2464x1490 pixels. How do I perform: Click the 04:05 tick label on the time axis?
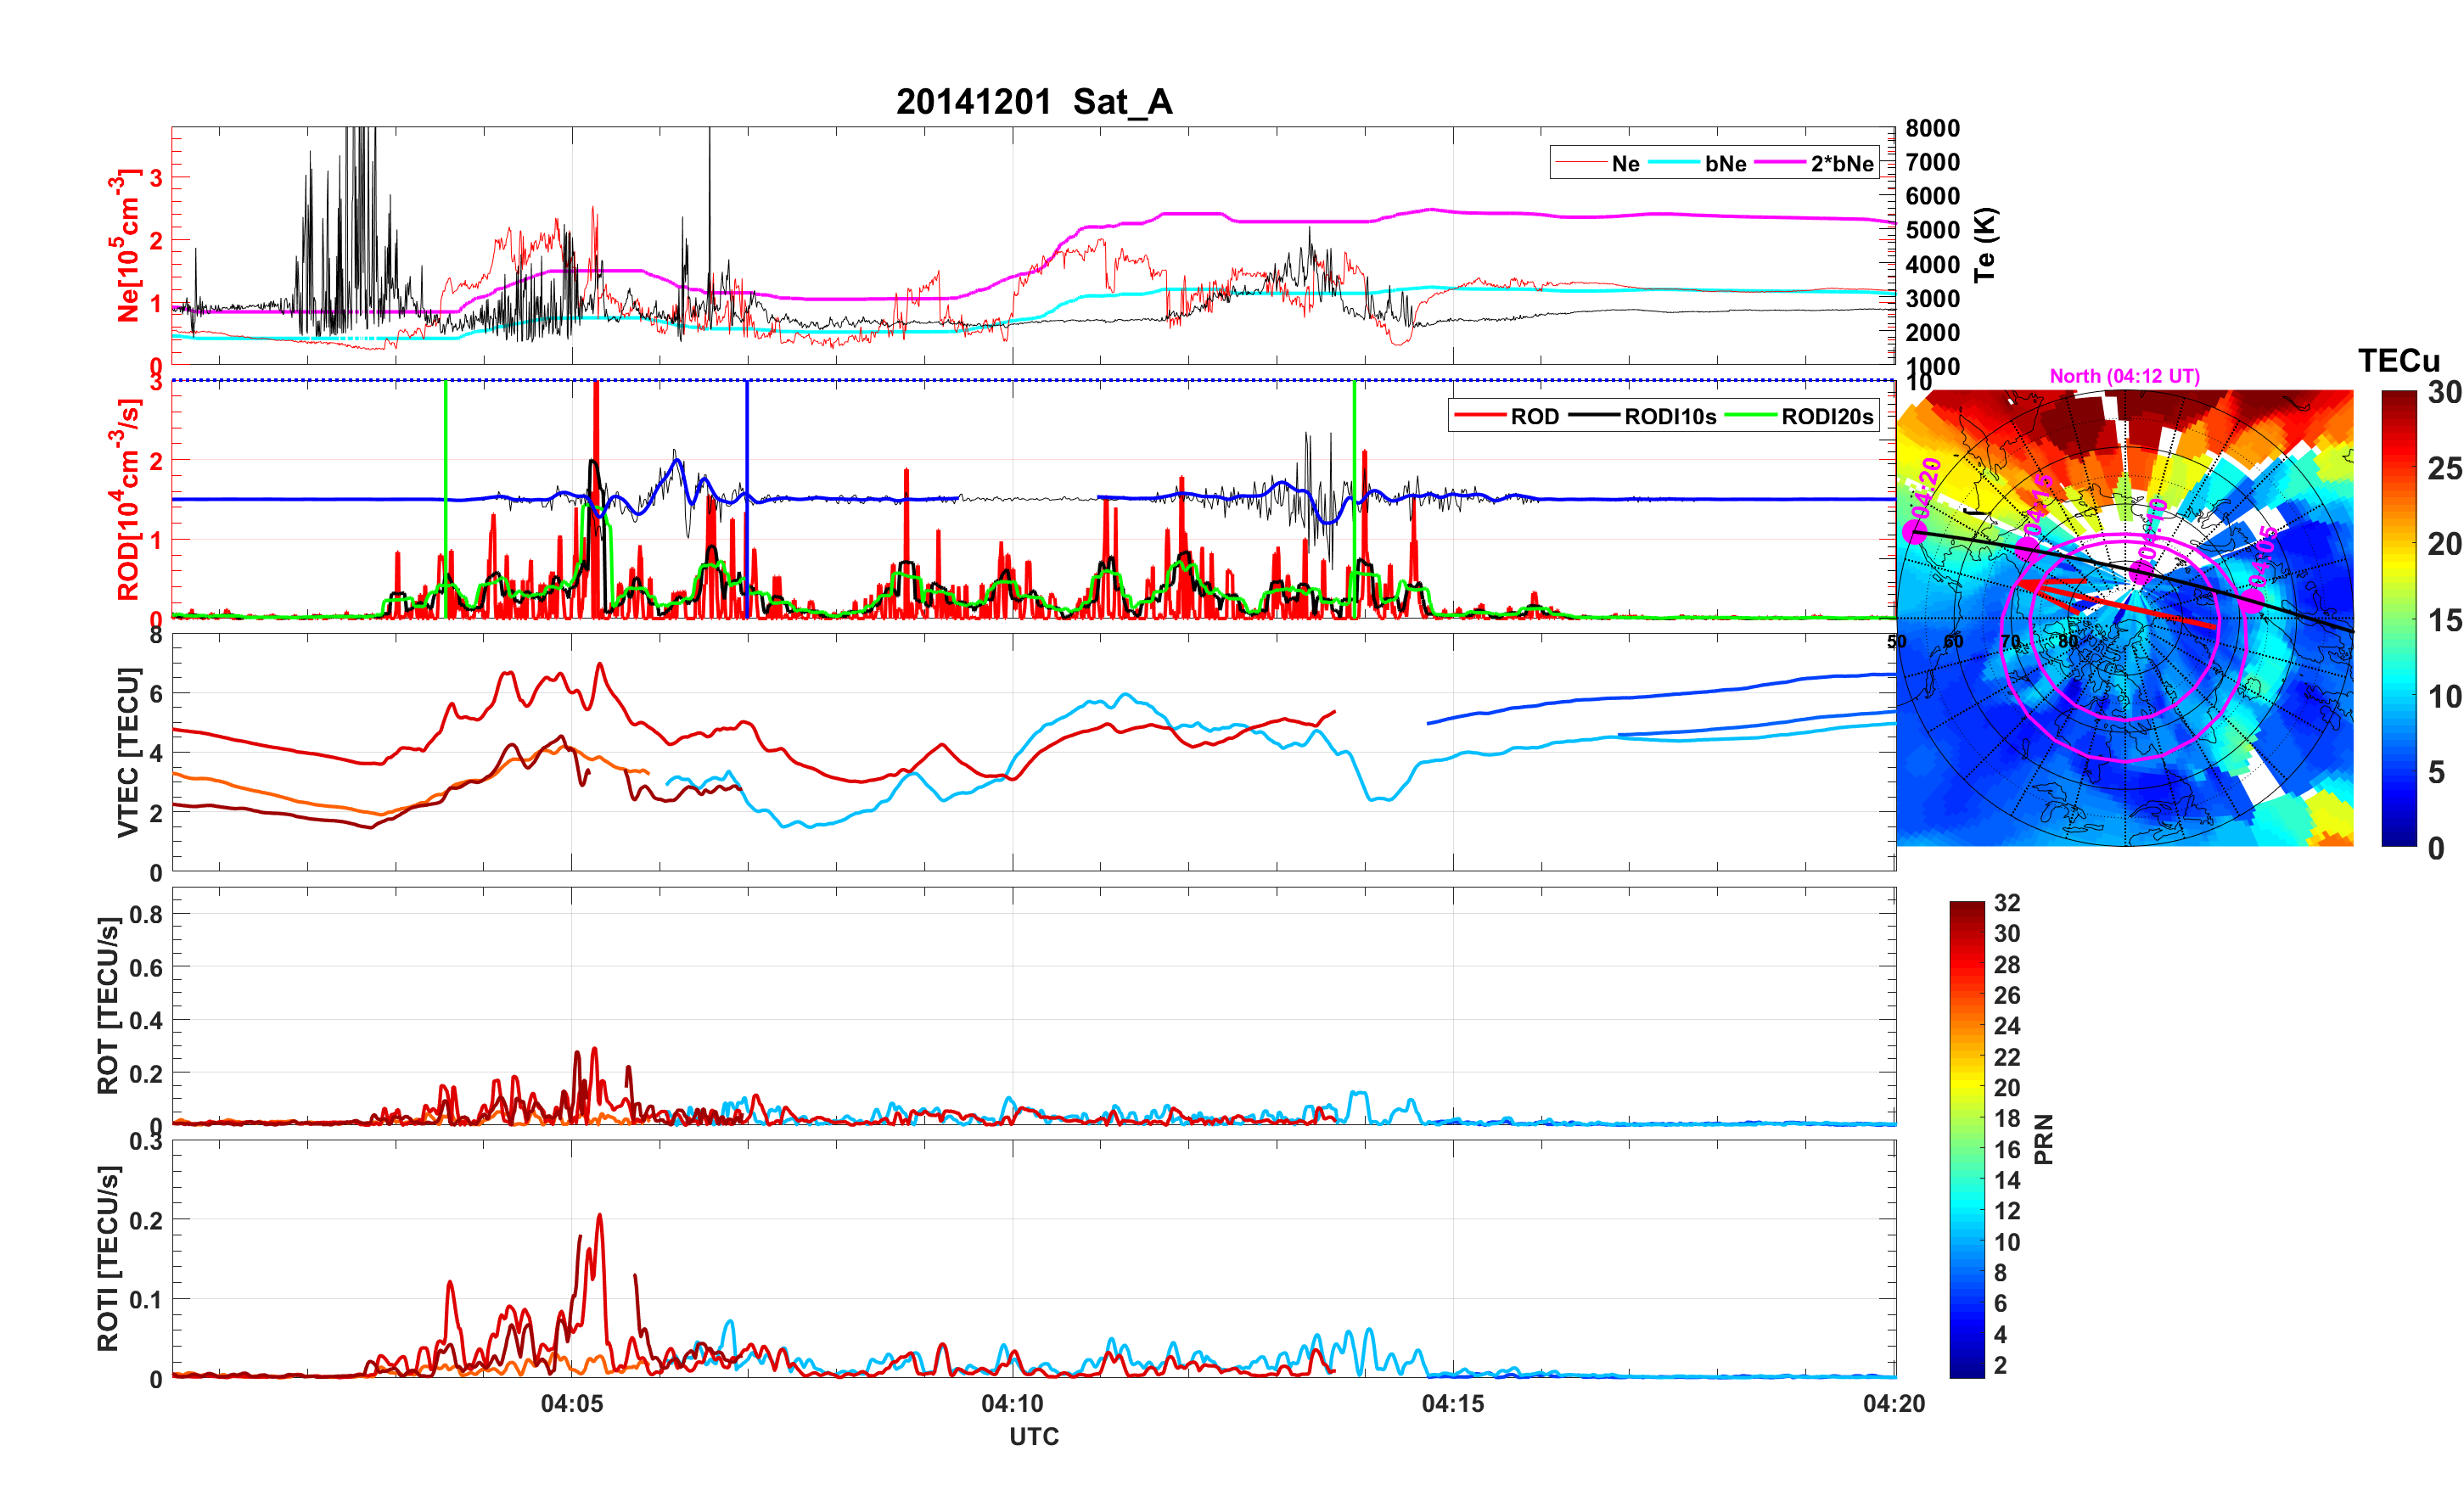(x=571, y=1403)
